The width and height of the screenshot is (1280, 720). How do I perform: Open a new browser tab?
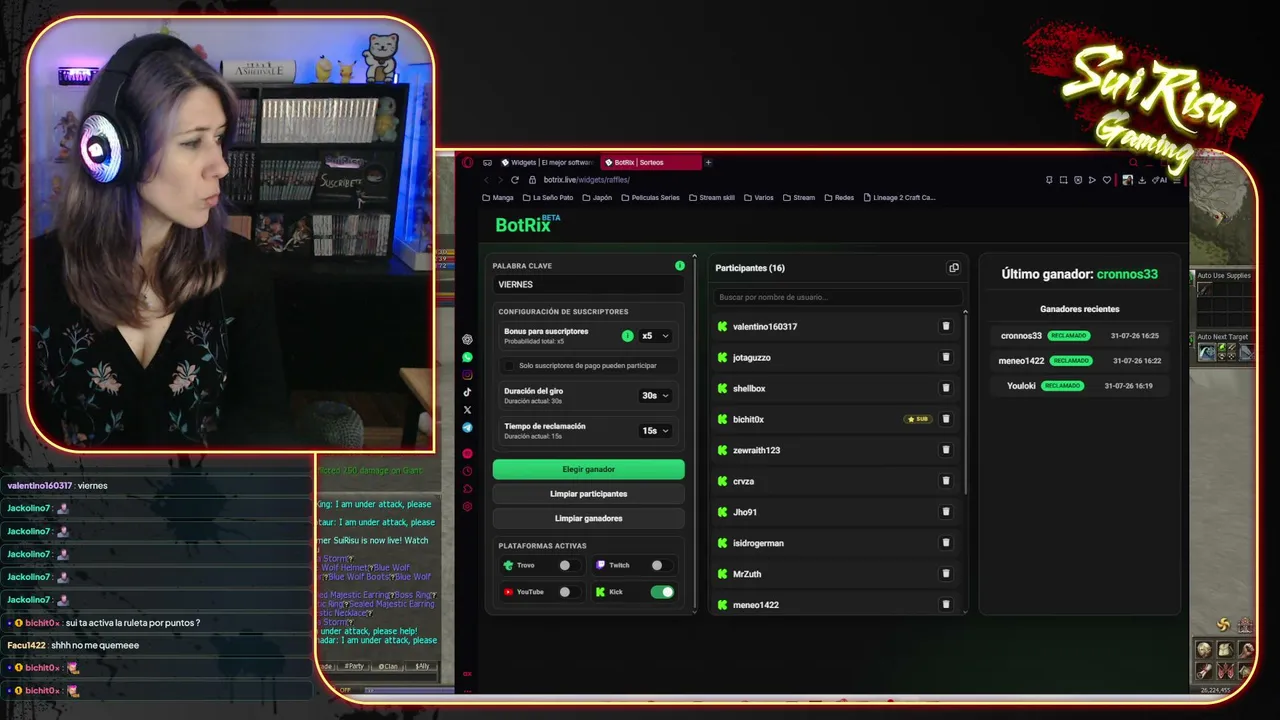point(708,162)
